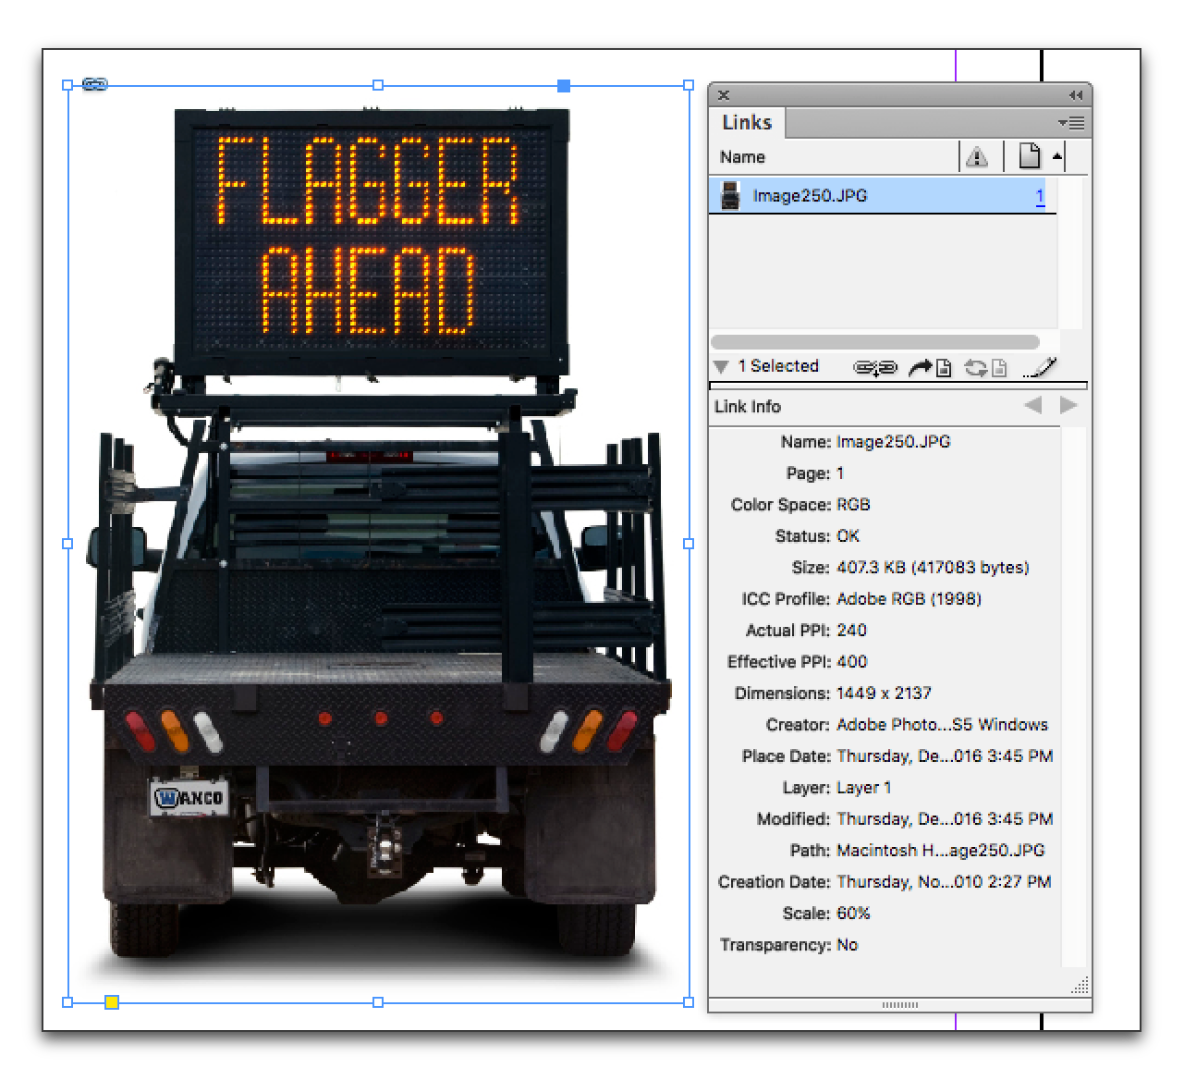Click the warning status column header icon
Viewport: 1184px width, 1080px height.
979,156
